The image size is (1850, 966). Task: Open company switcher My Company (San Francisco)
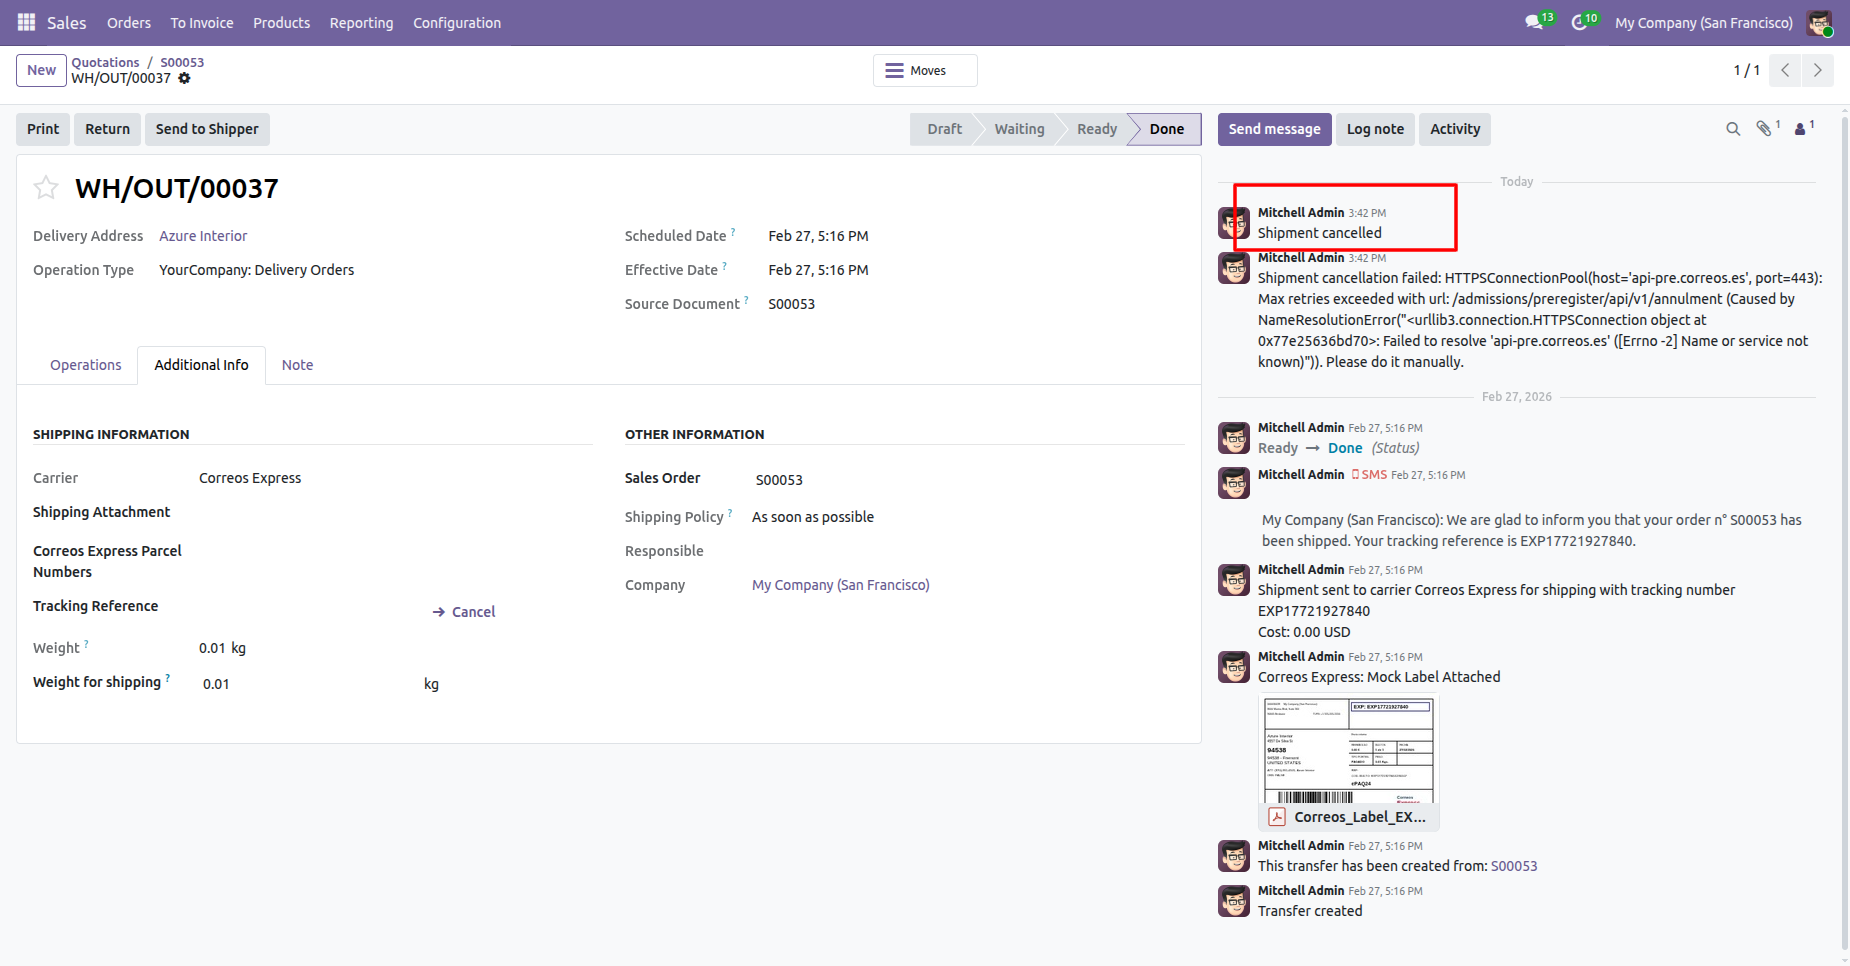(x=1703, y=22)
